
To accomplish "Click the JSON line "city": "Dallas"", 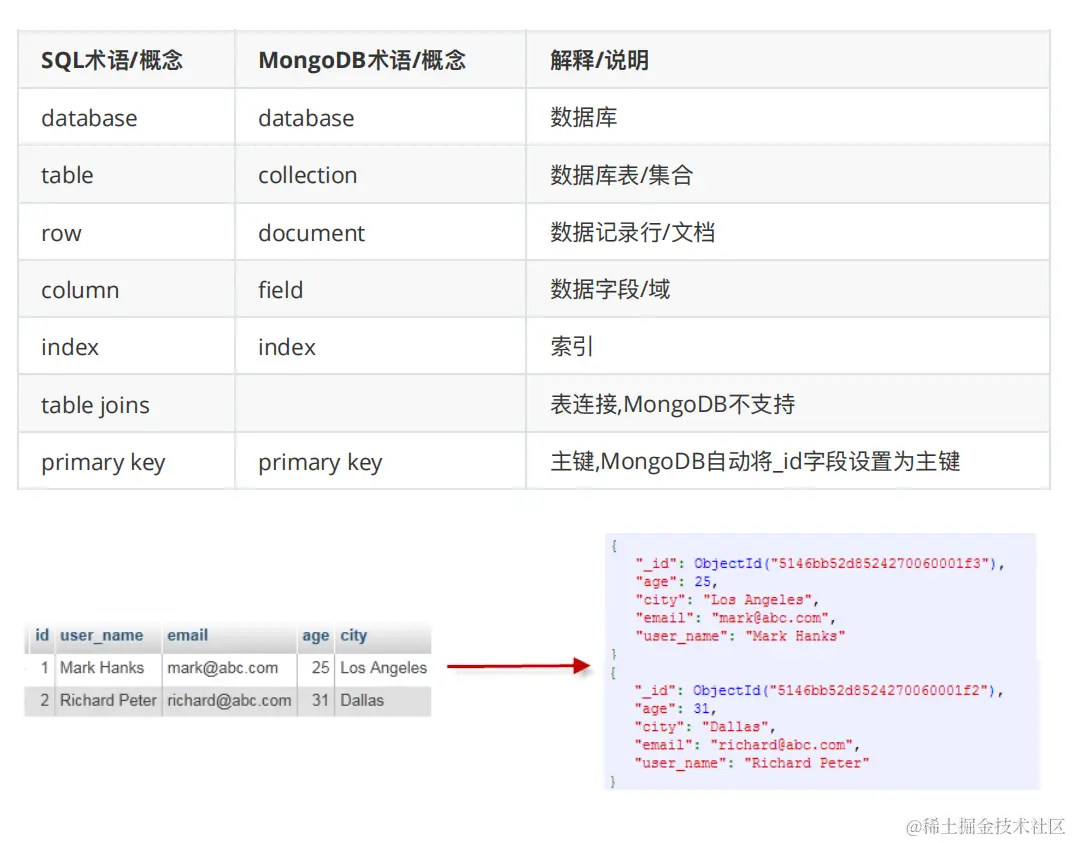I will pyautogui.click(x=704, y=727).
